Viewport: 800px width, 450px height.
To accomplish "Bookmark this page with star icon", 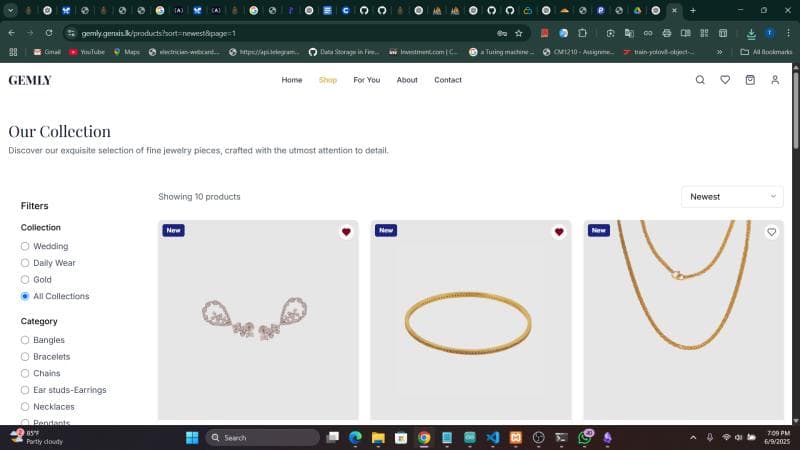I will [x=519, y=33].
